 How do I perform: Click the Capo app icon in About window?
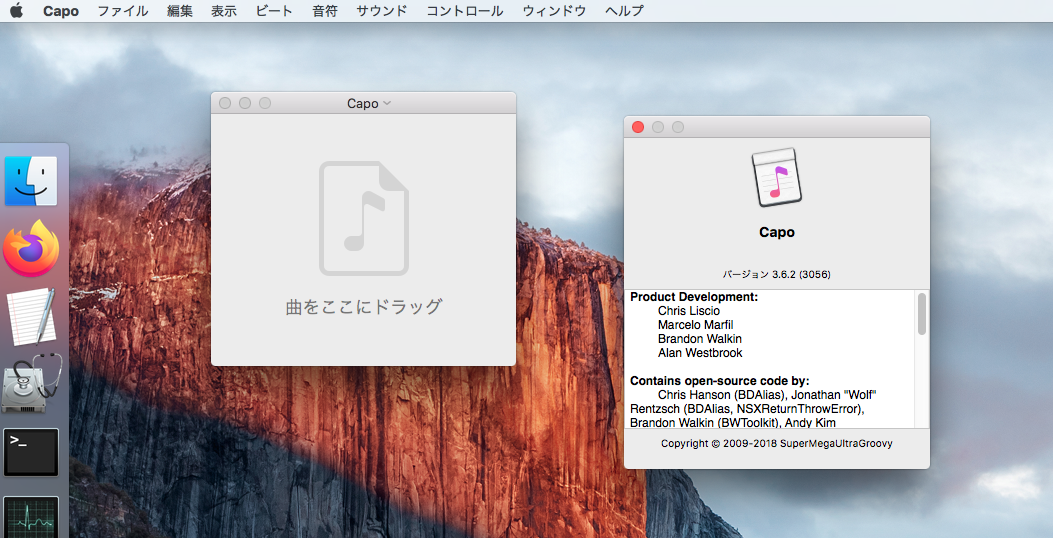(x=777, y=179)
